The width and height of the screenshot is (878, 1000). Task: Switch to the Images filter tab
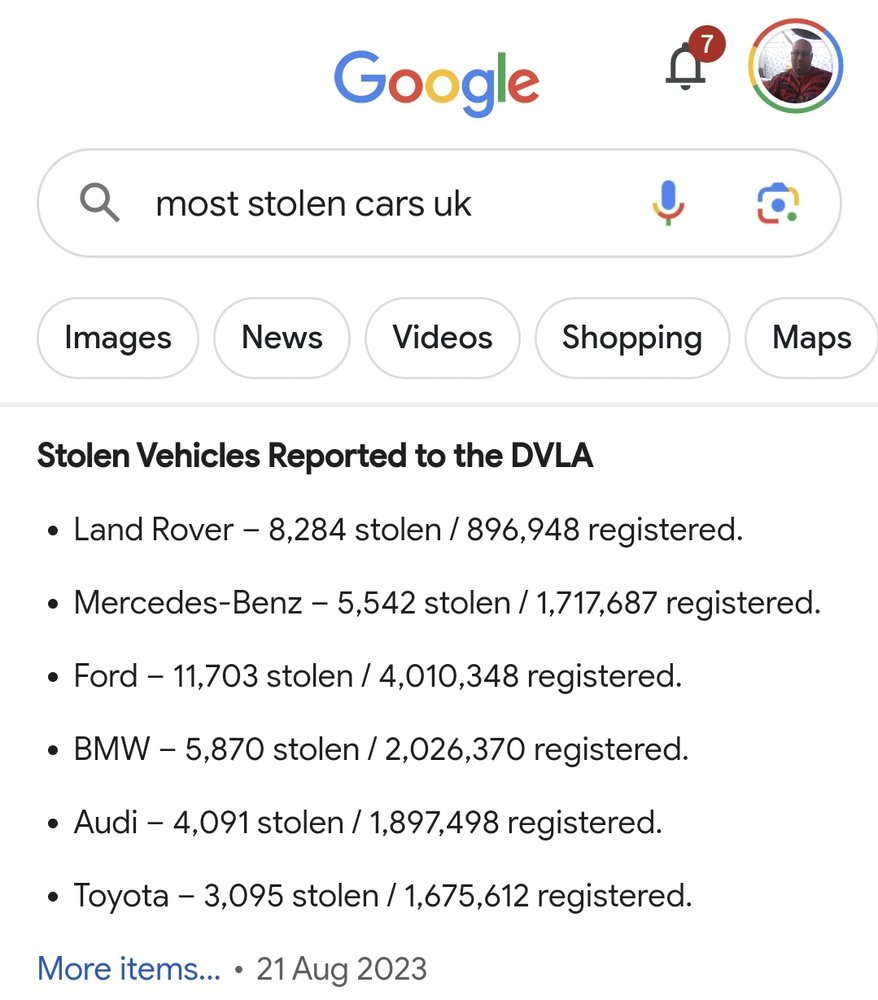(x=118, y=338)
